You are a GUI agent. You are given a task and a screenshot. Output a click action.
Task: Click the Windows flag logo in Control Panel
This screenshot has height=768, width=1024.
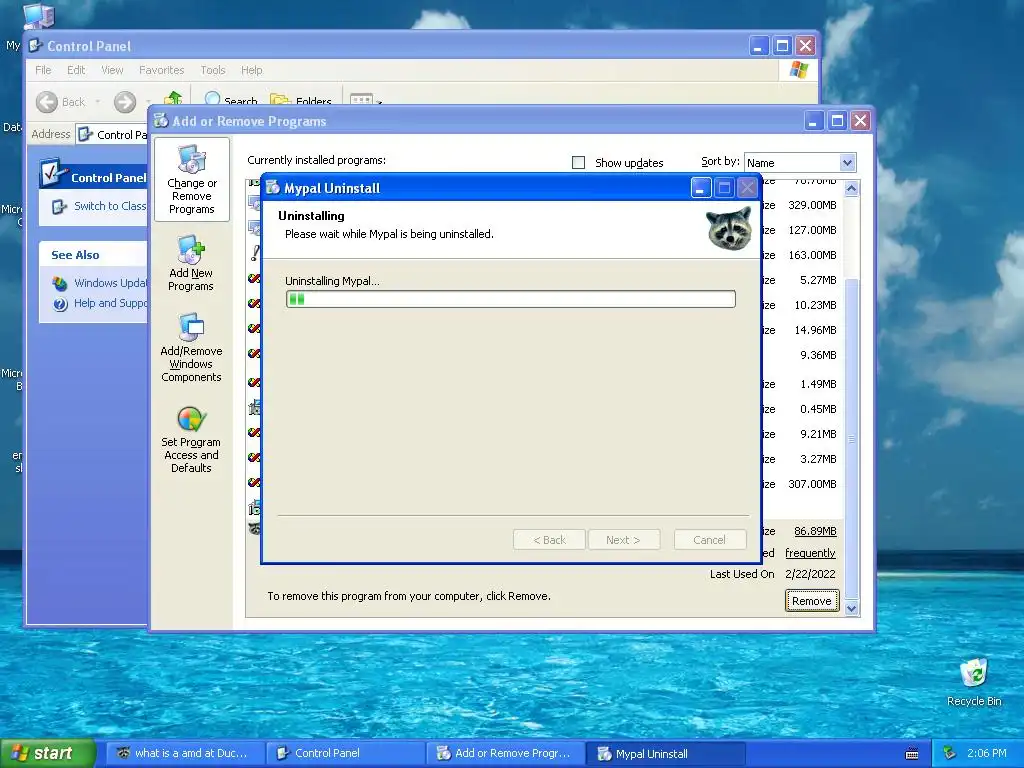799,70
